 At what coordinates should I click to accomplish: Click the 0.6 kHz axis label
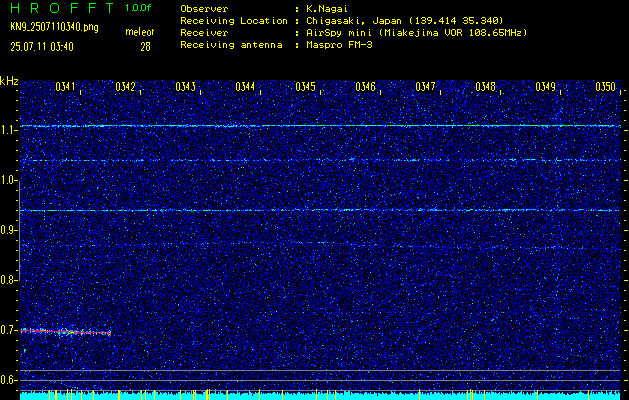tap(8, 380)
